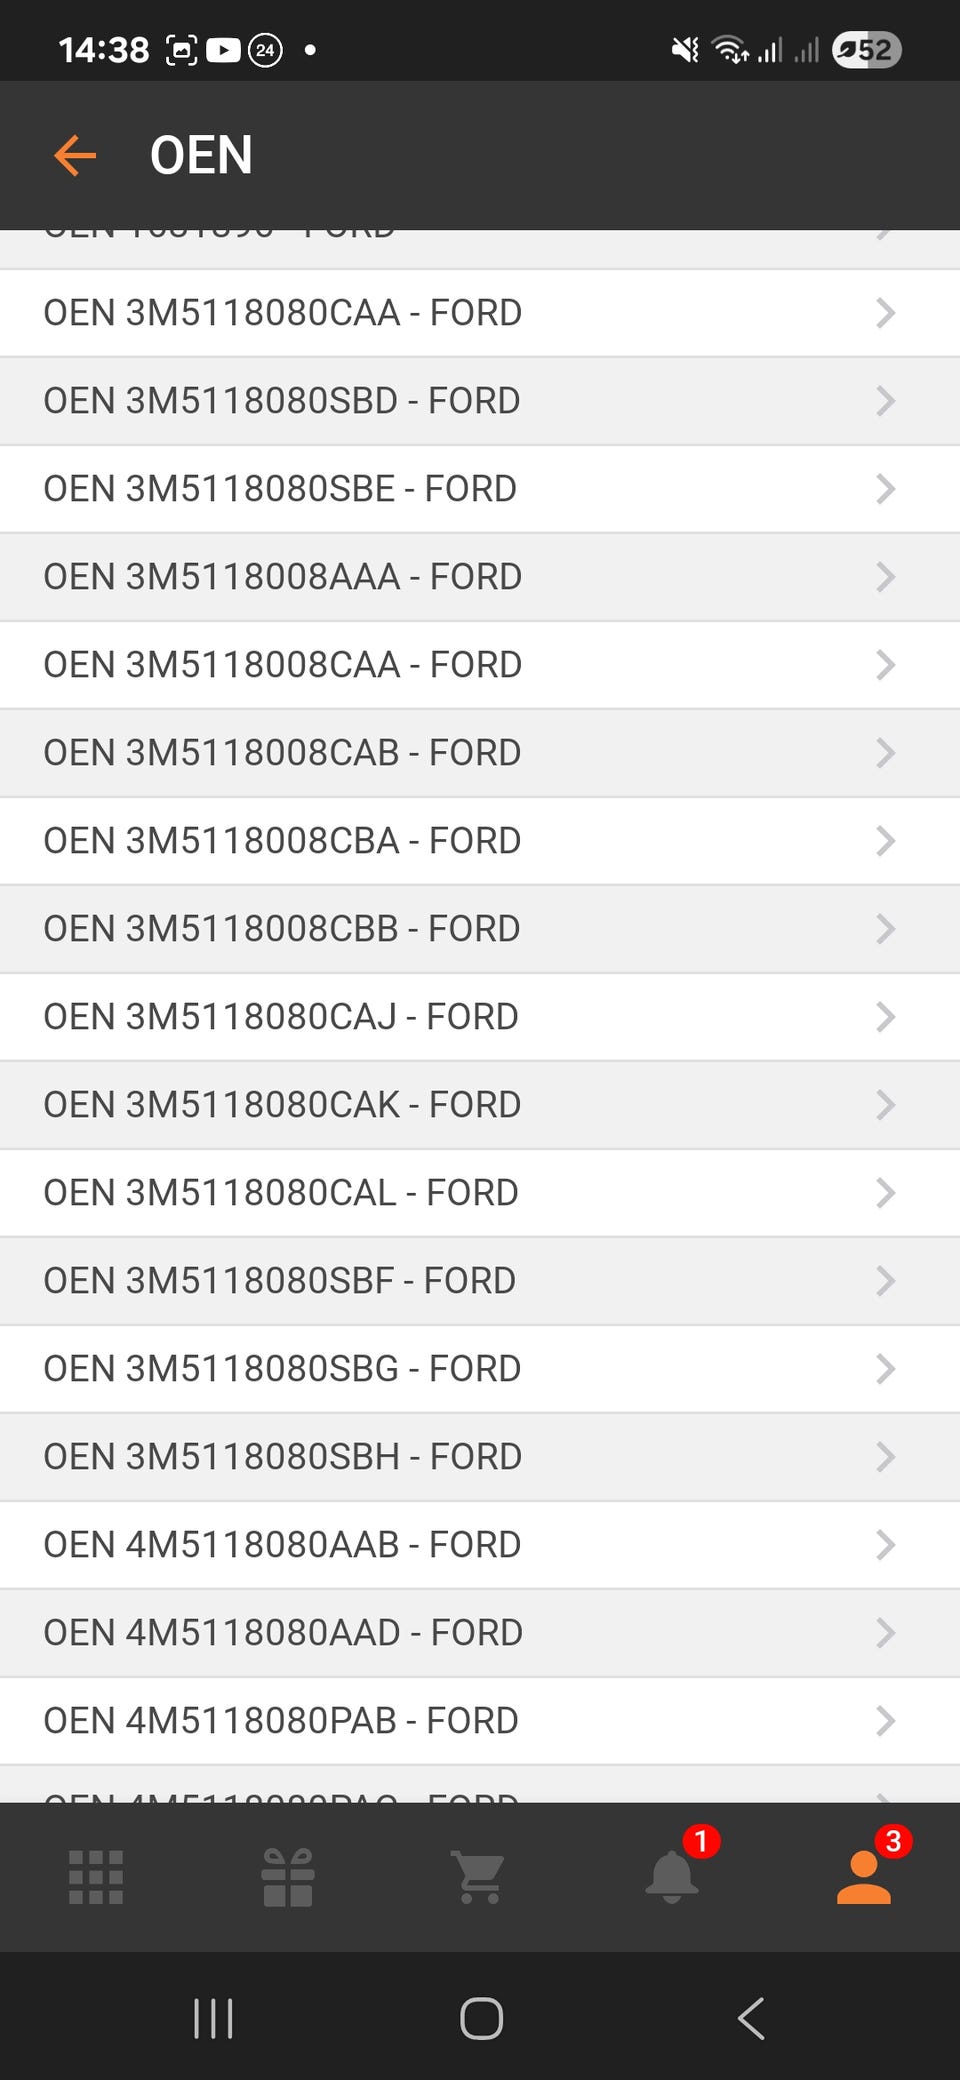Tap the orange back arrow
The width and height of the screenshot is (960, 2080).
coord(75,156)
